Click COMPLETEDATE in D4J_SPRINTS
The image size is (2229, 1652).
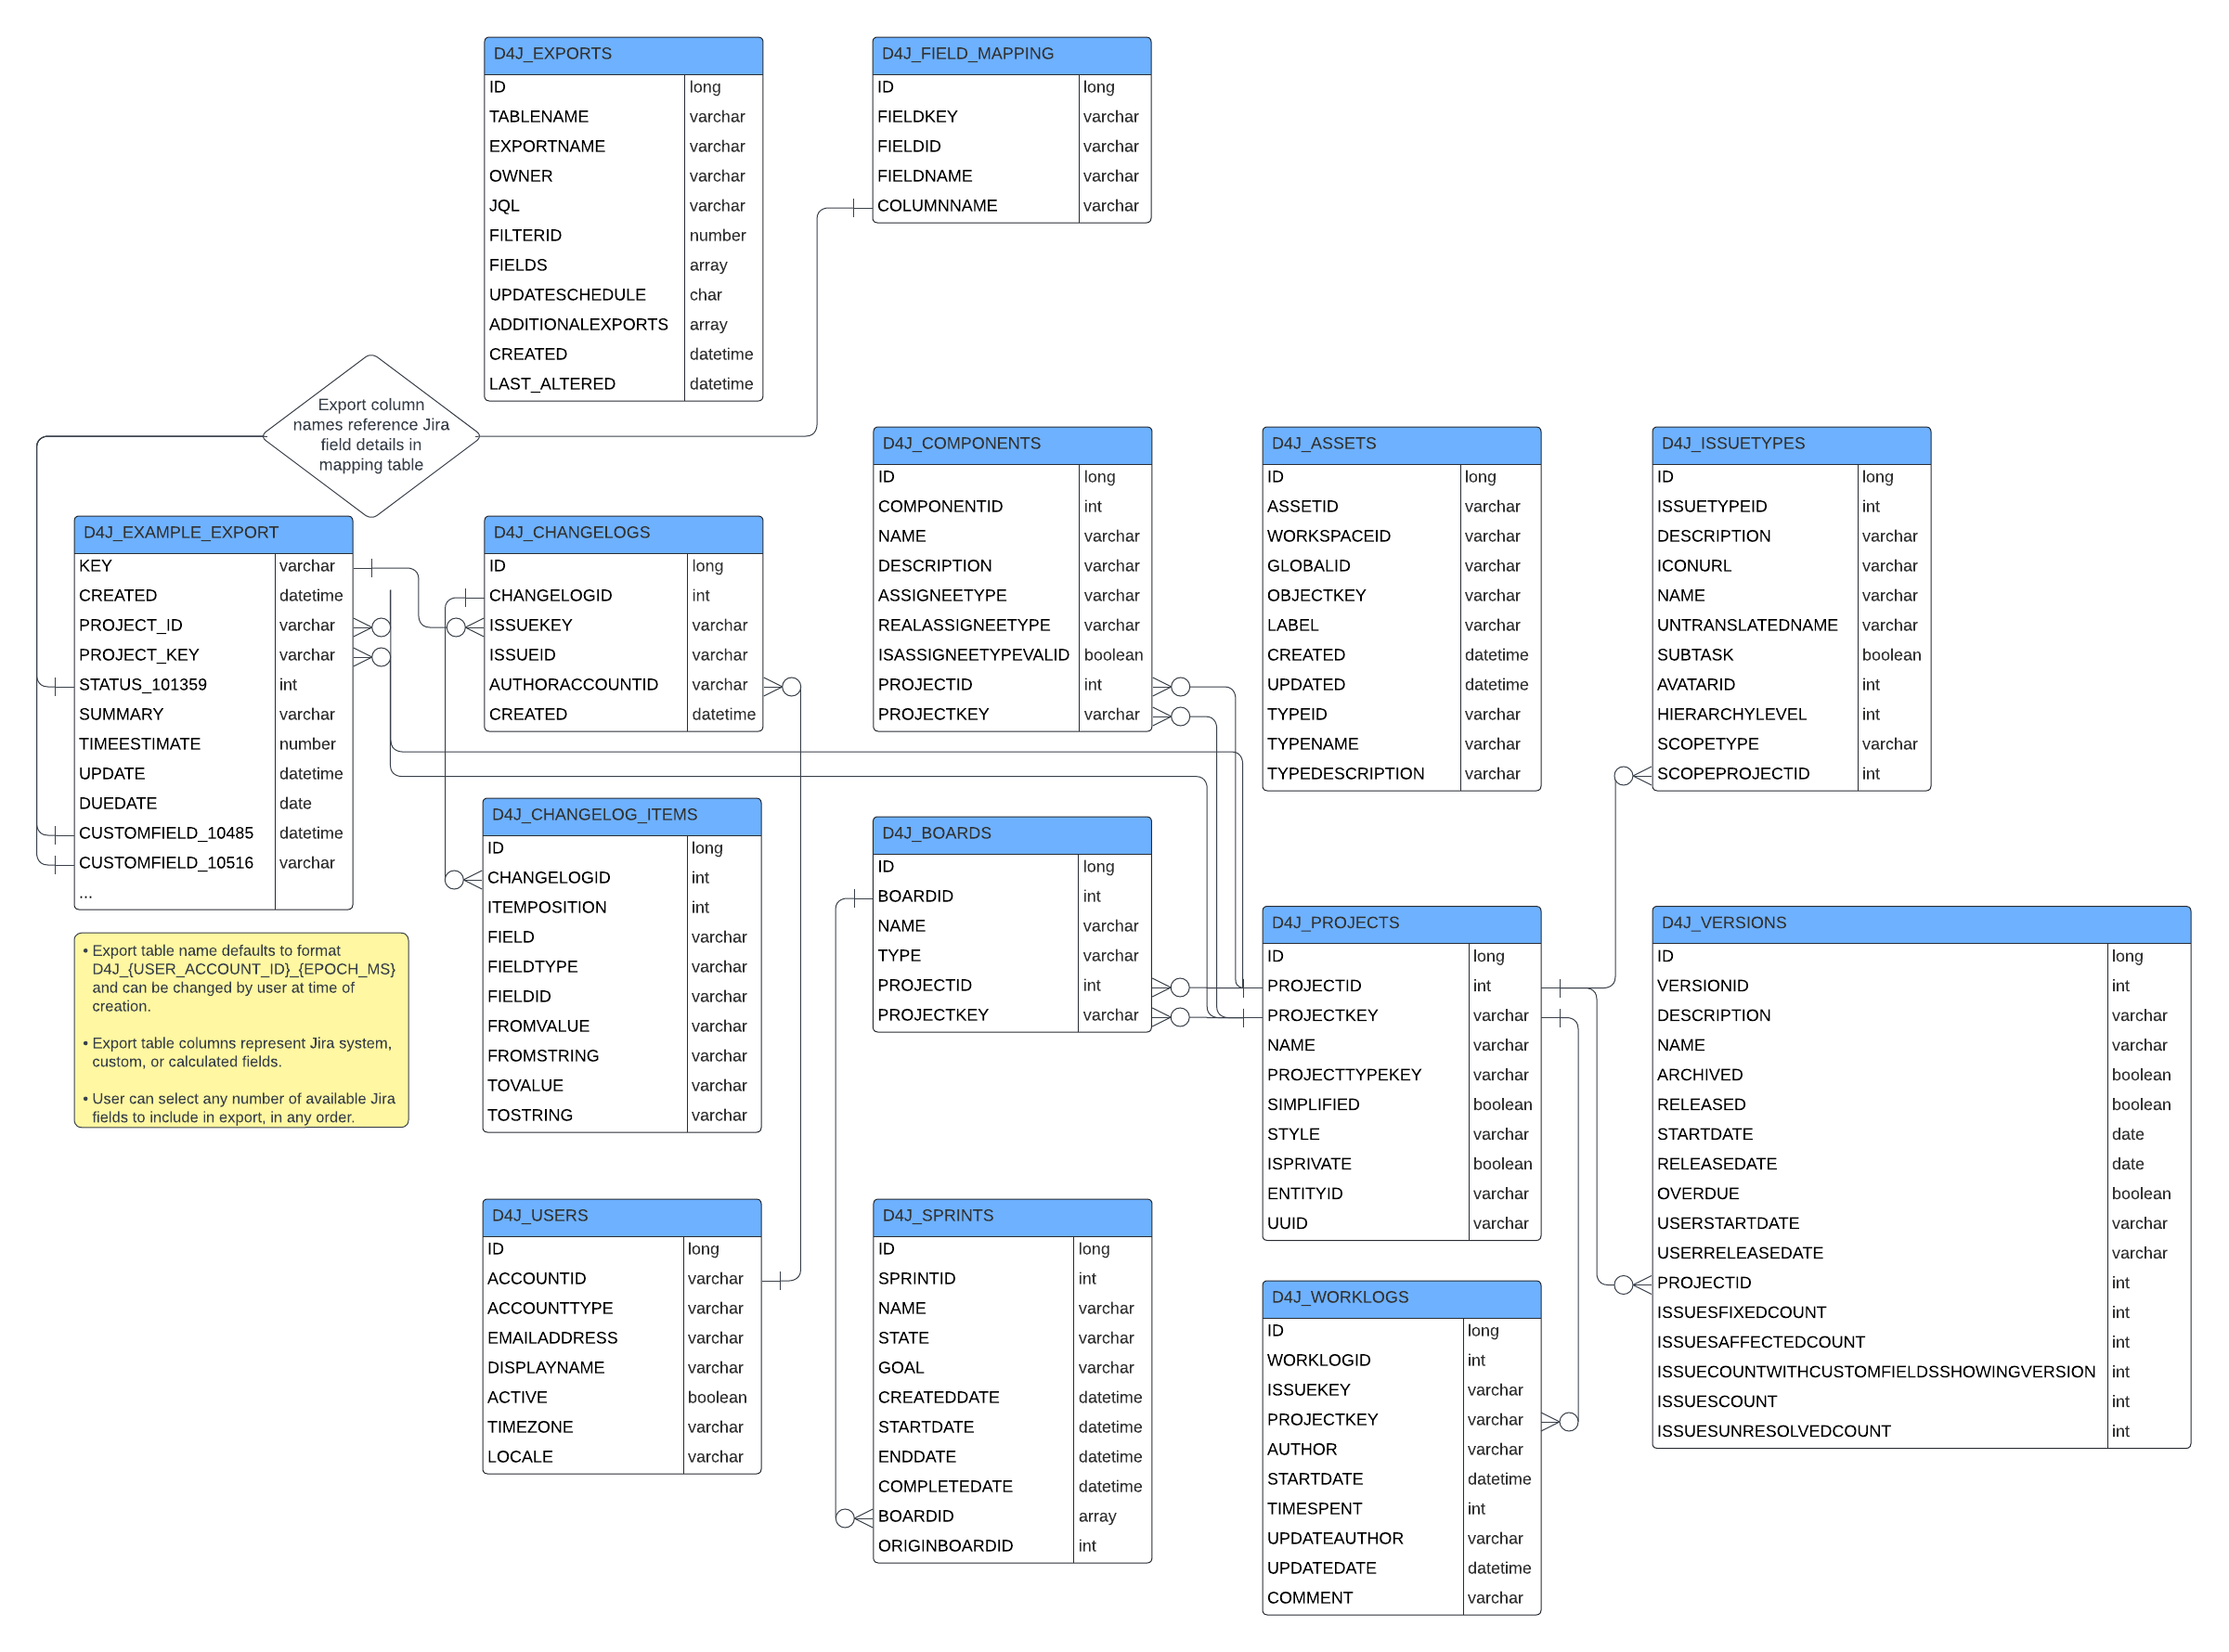(x=1012, y=1487)
